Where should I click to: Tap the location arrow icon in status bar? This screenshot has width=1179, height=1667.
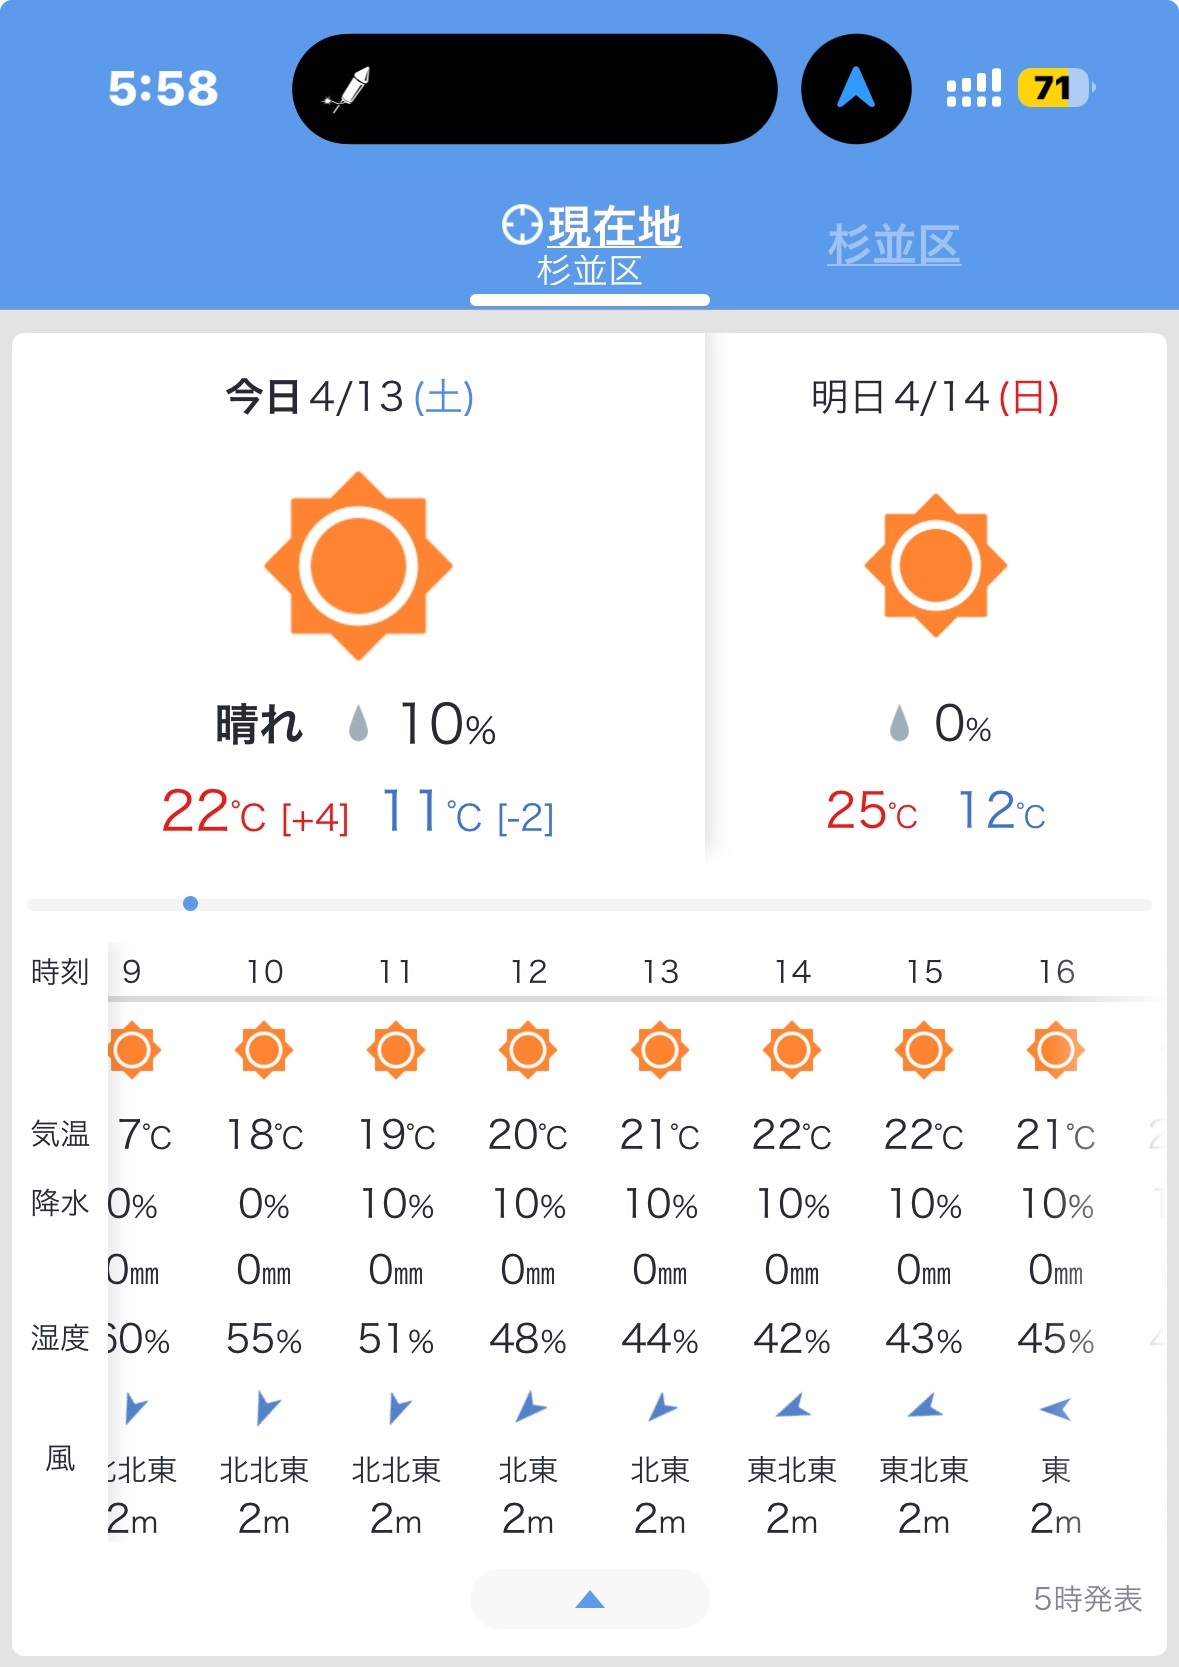pyautogui.click(x=856, y=89)
